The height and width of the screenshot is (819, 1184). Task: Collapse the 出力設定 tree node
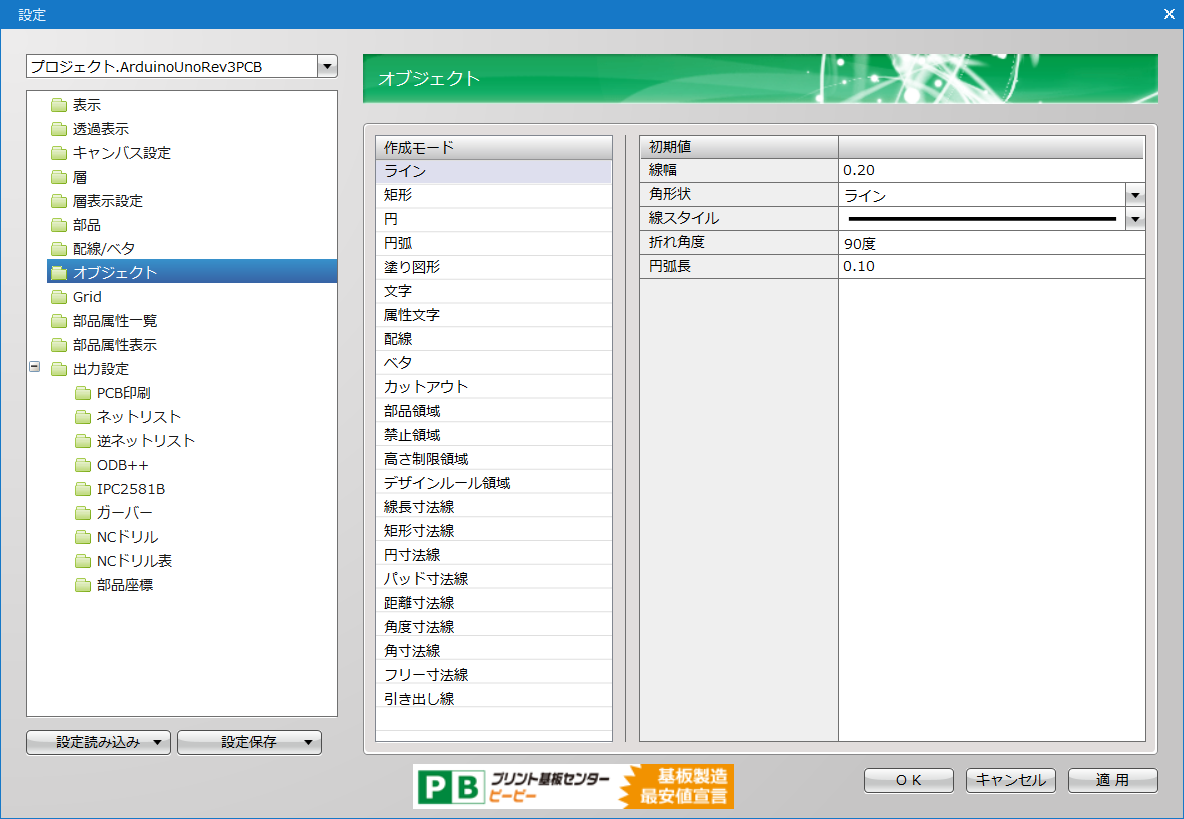point(35,367)
